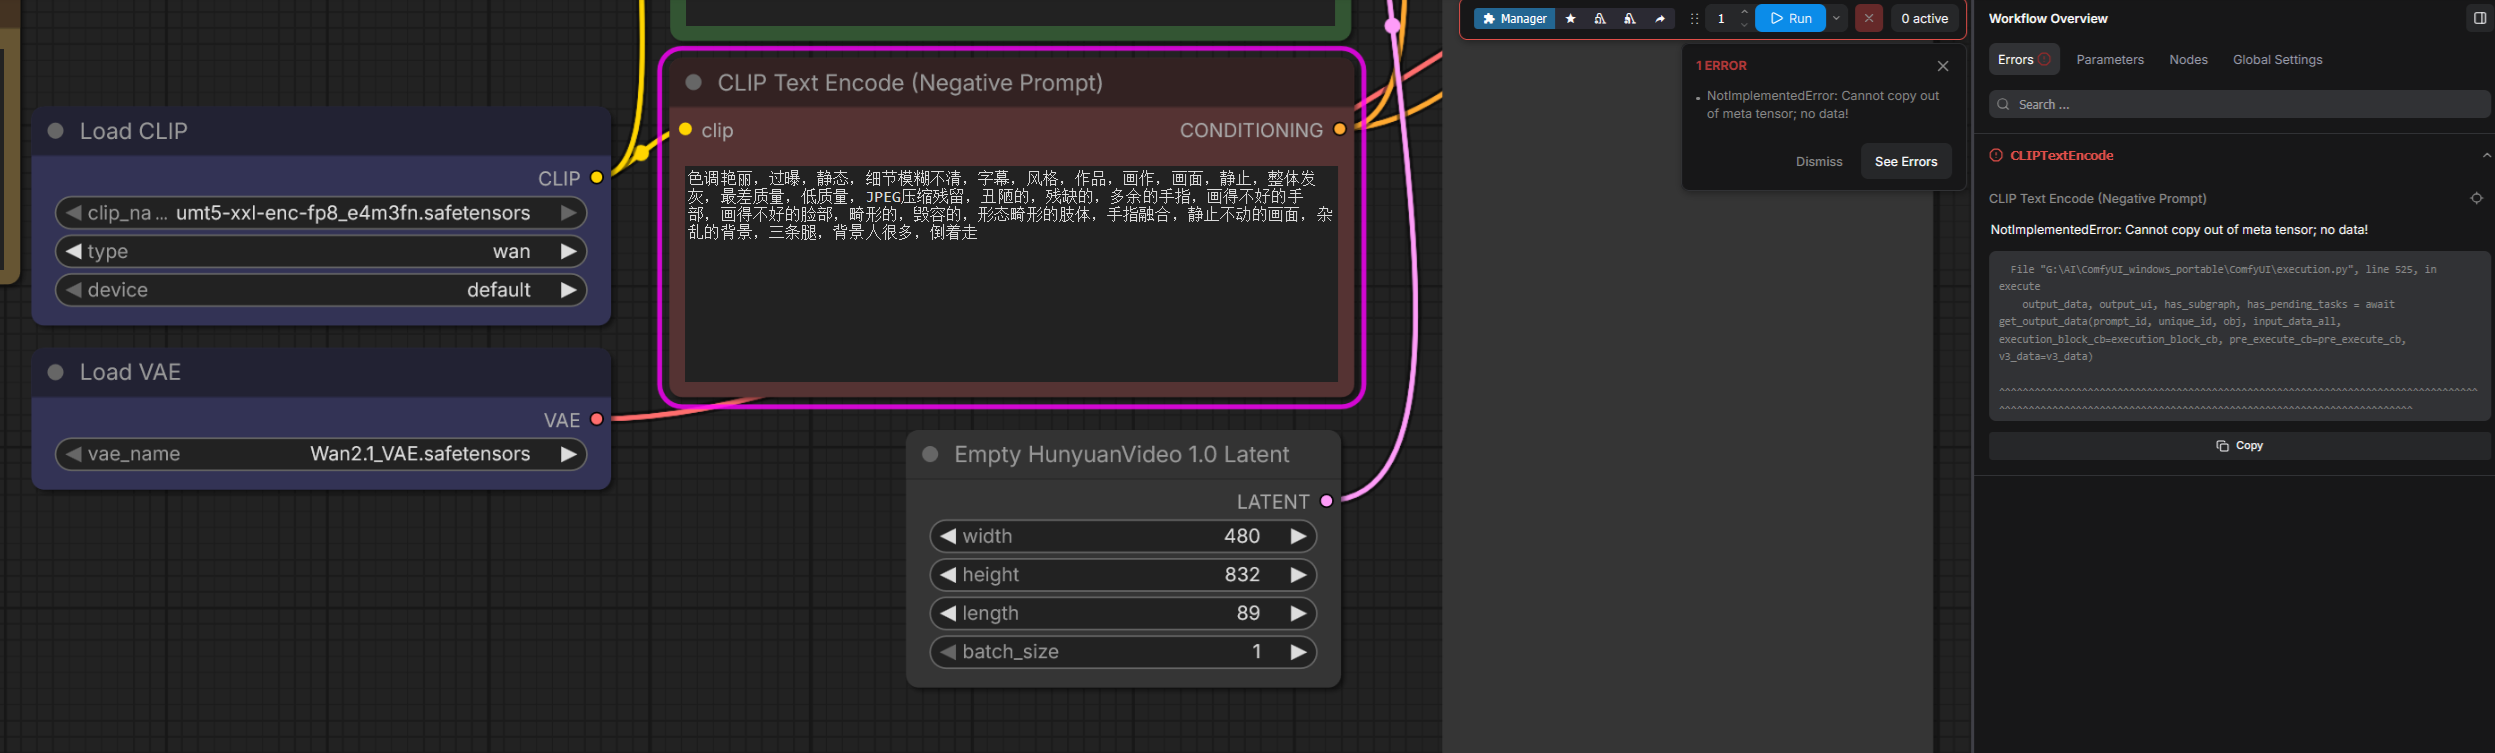The height and width of the screenshot is (753, 2495).
Task: Decrease the length value with left arrow
Action: pyautogui.click(x=948, y=613)
